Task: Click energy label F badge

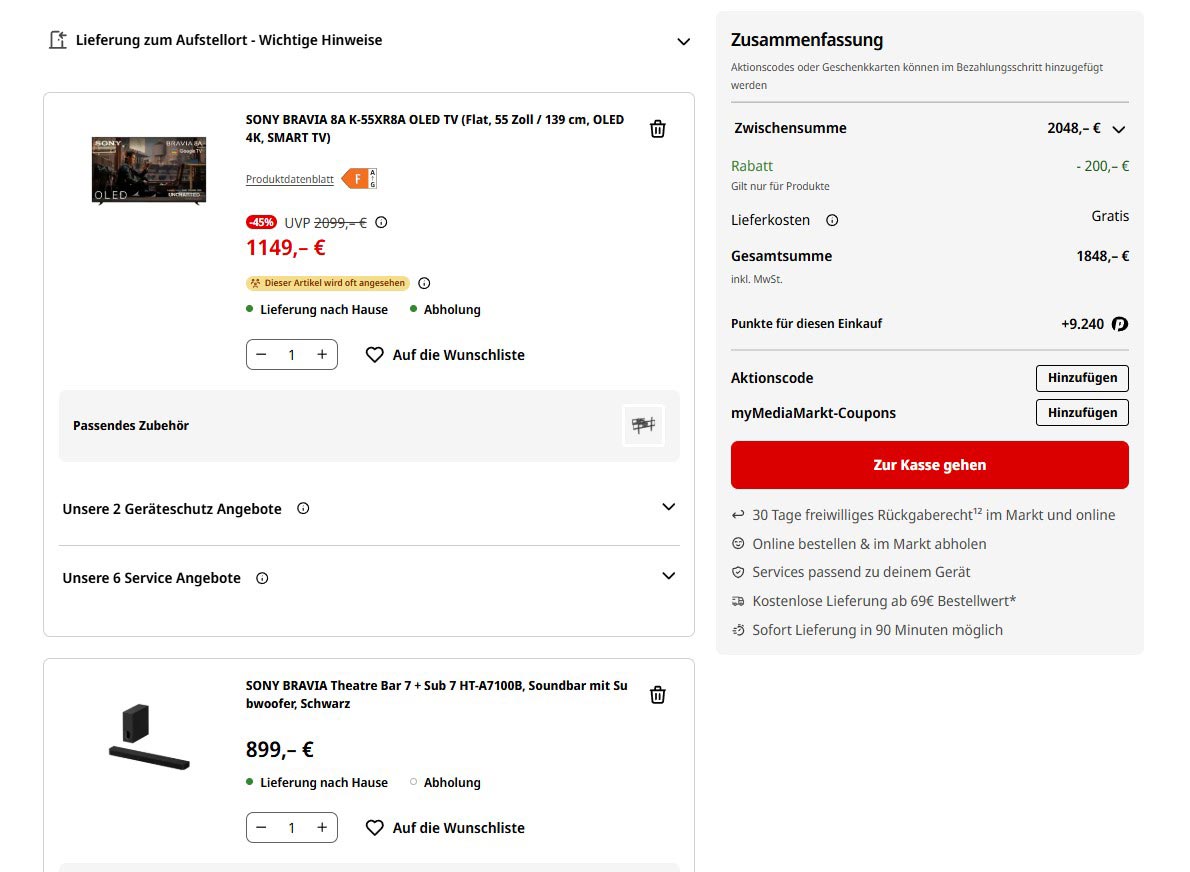Action: [x=359, y=179]
